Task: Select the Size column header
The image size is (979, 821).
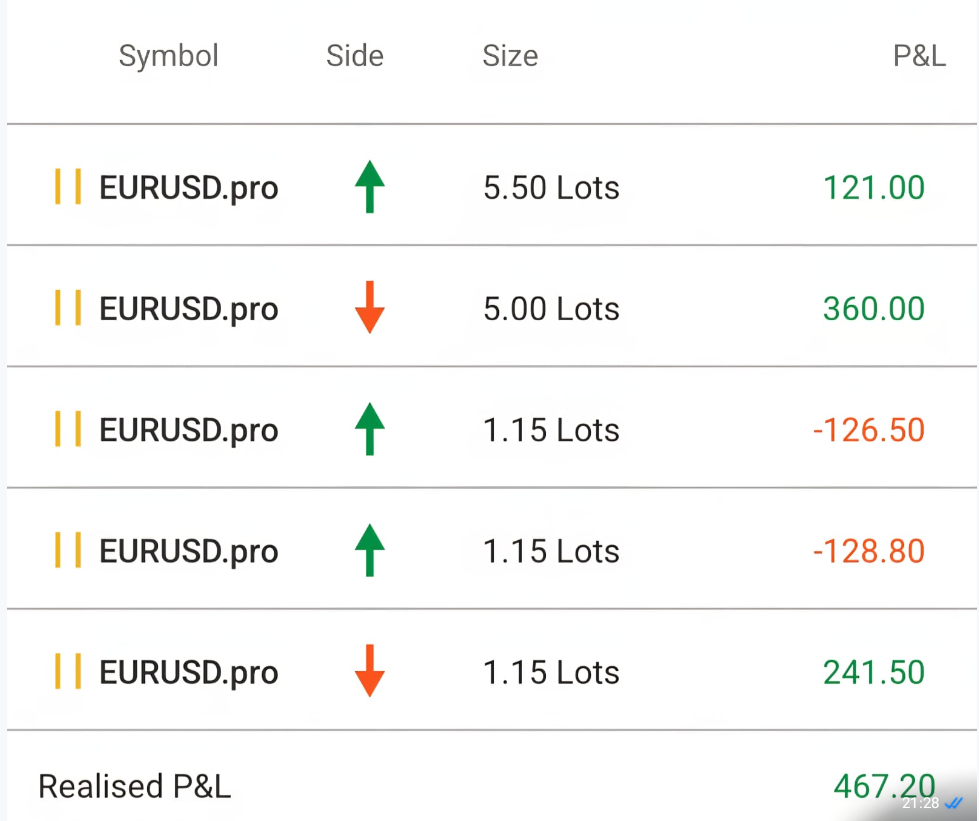Action: (x=510, y=56)
